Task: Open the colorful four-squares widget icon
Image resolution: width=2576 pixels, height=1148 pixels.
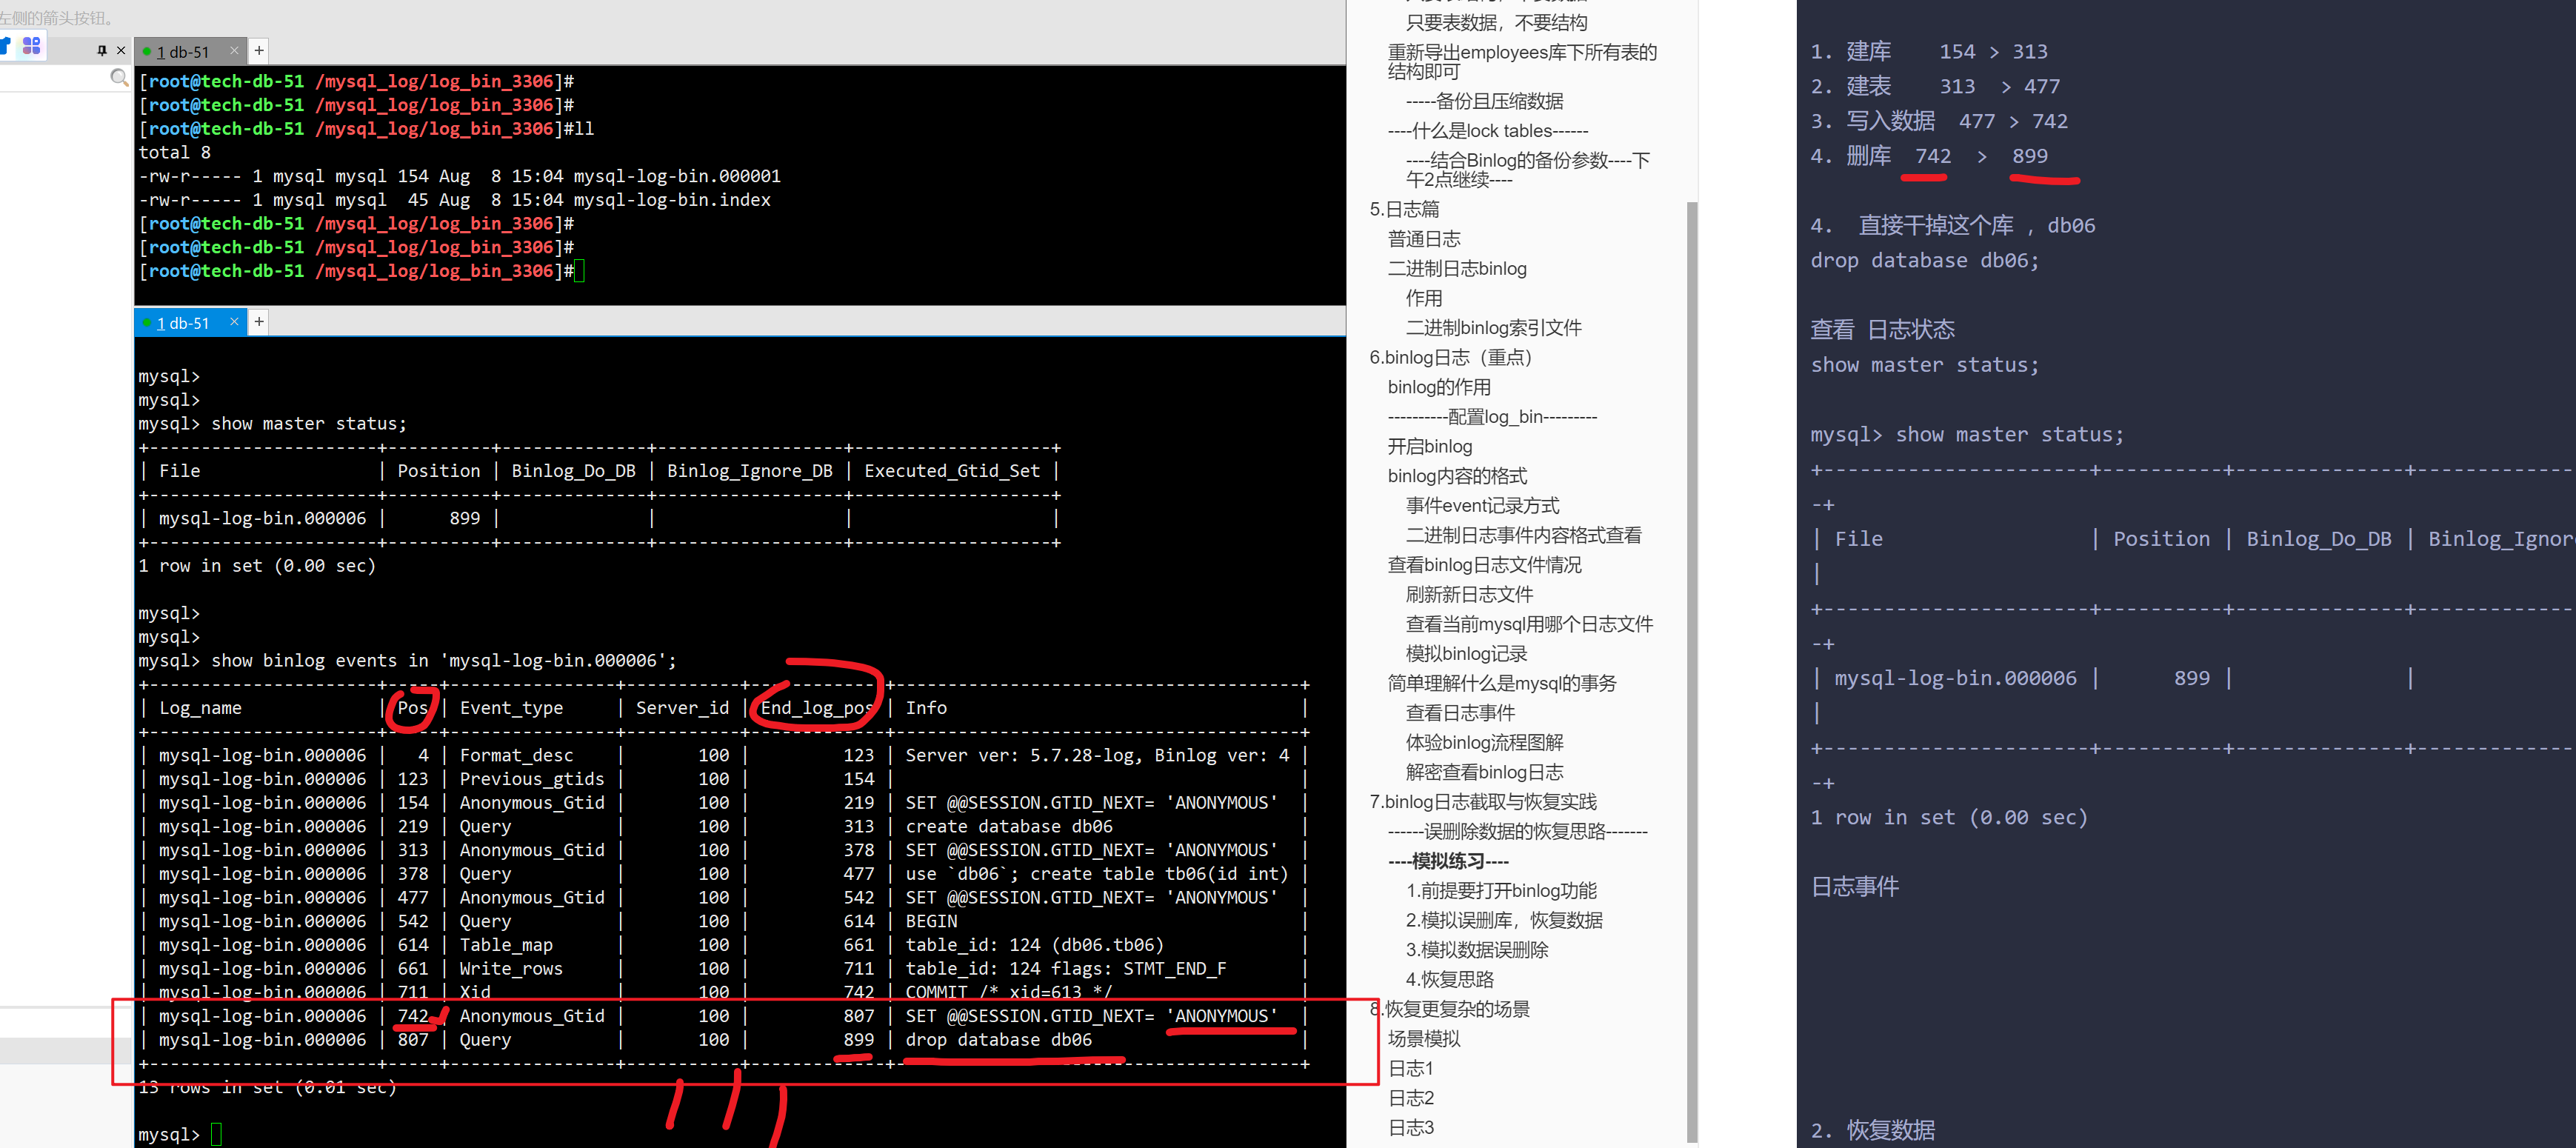Action: 32,46
